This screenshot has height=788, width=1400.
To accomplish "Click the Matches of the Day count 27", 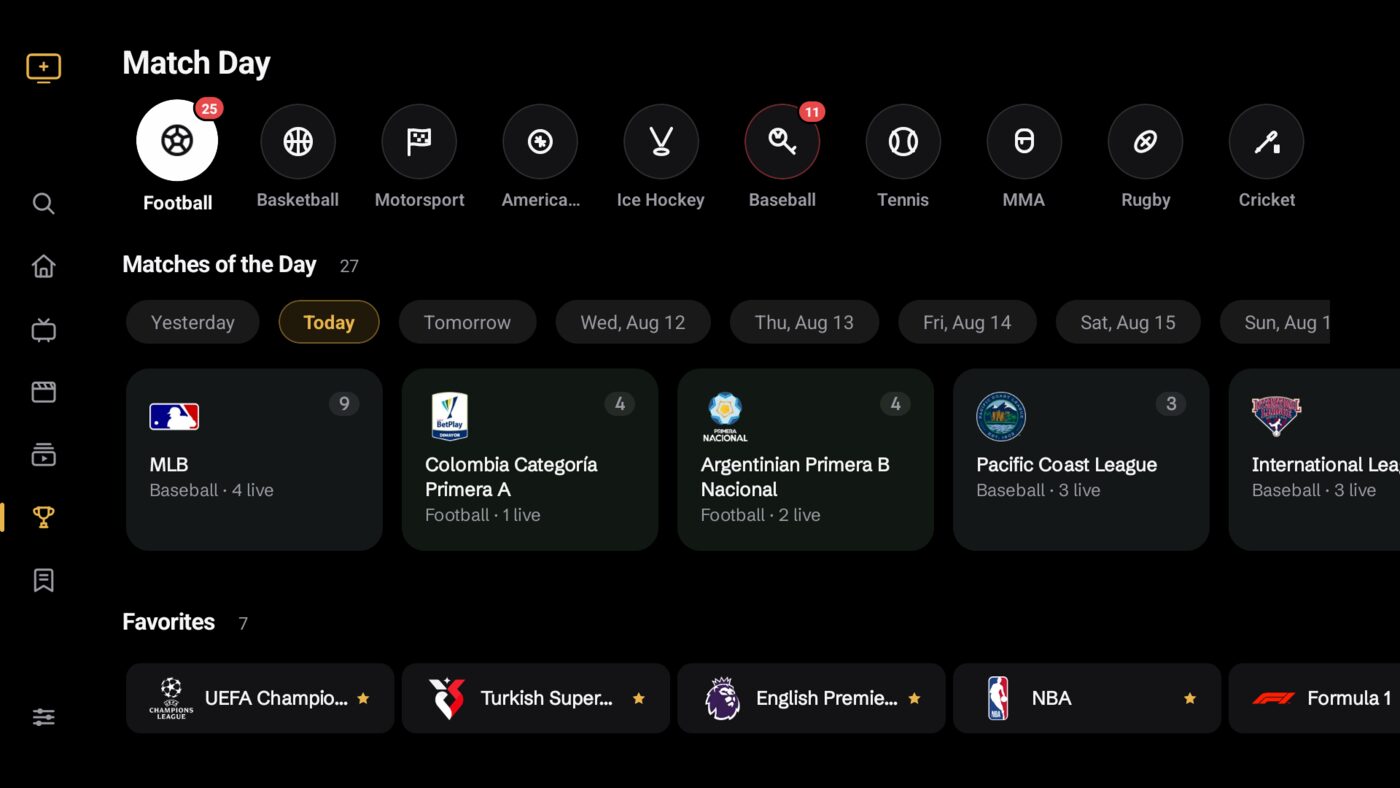I will point(349,266).
